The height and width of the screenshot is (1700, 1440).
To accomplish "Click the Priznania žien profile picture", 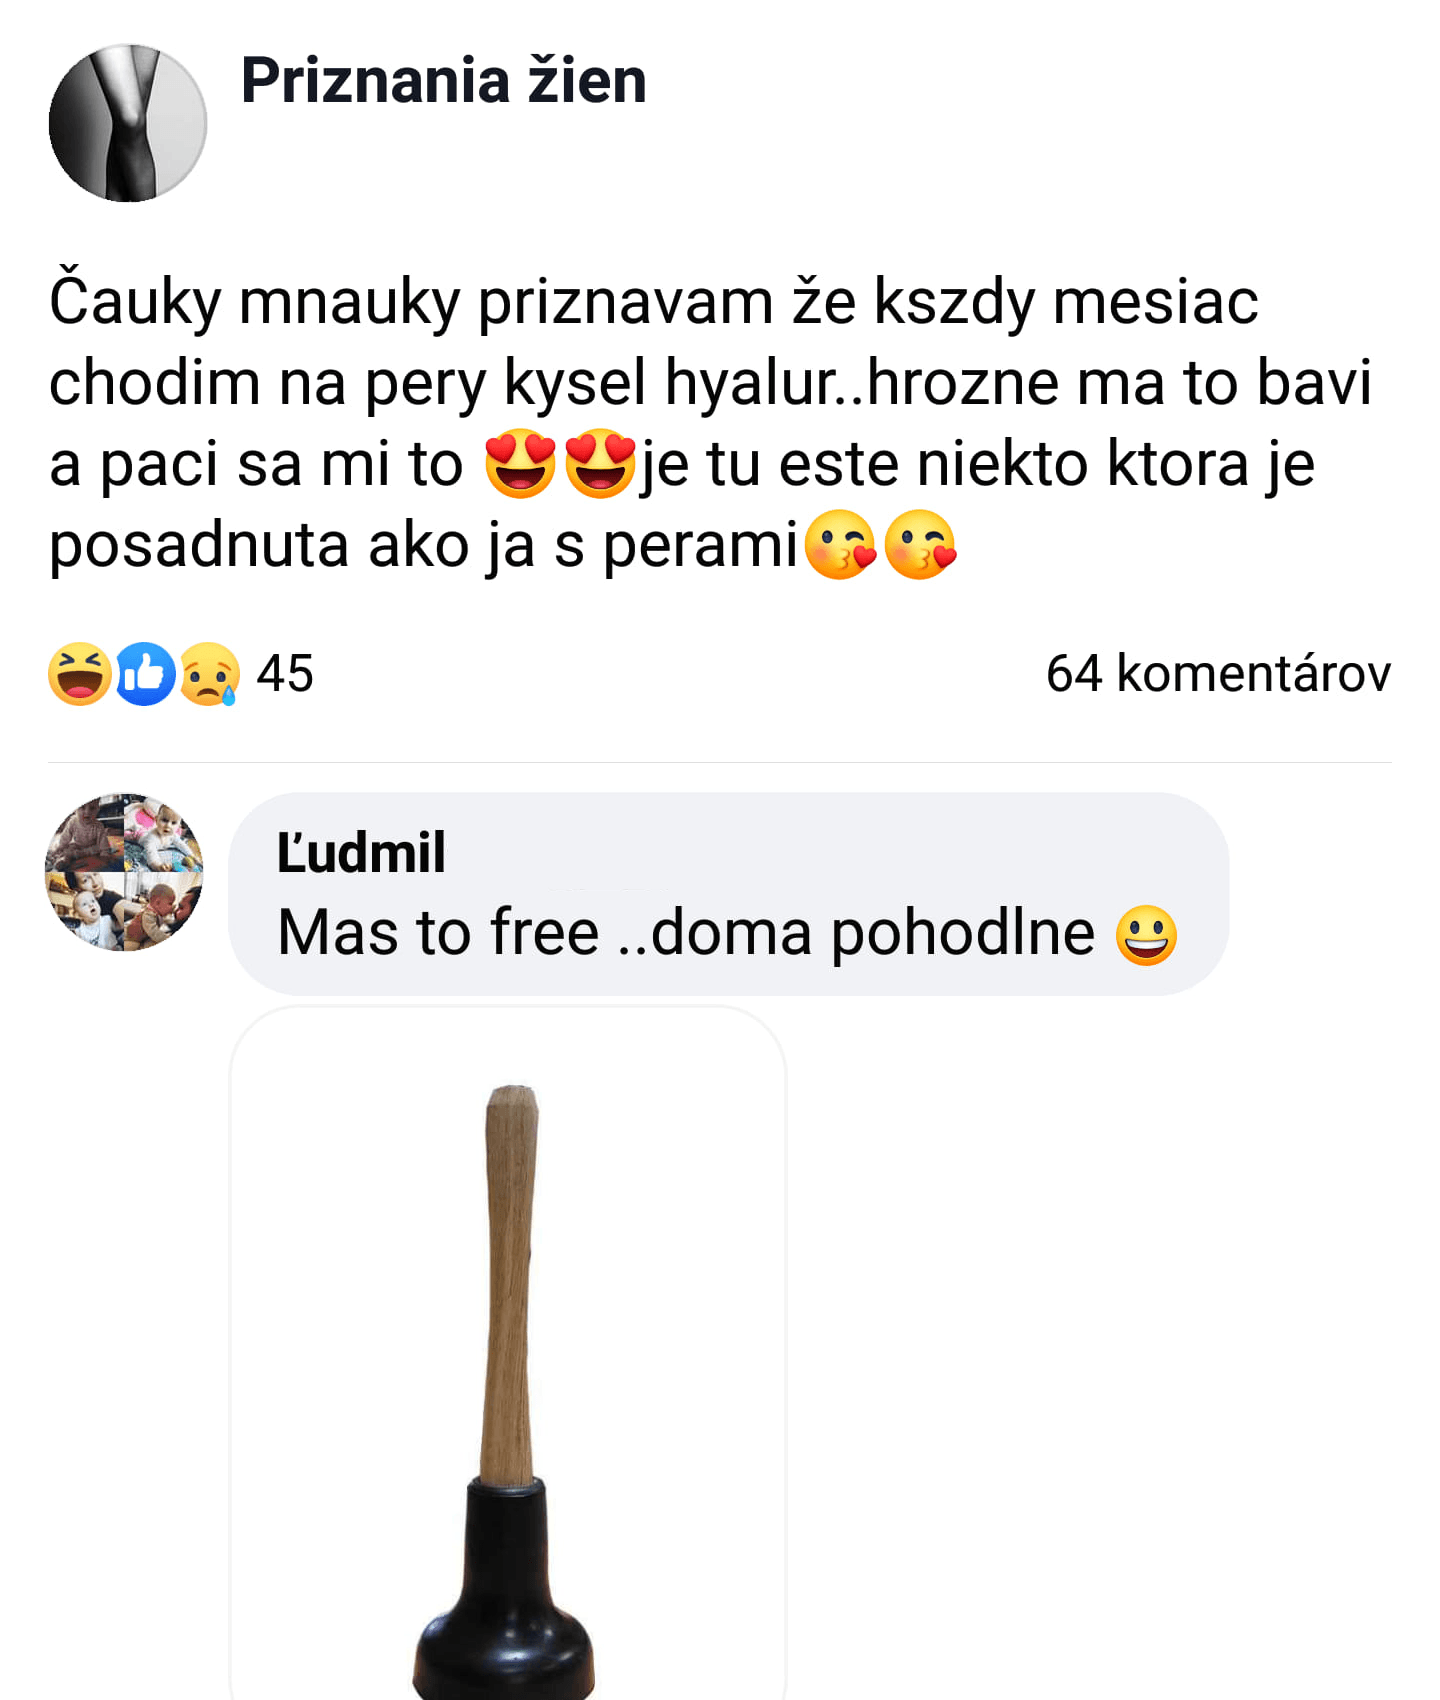I will pyautogui.click(x=128, y=123).
